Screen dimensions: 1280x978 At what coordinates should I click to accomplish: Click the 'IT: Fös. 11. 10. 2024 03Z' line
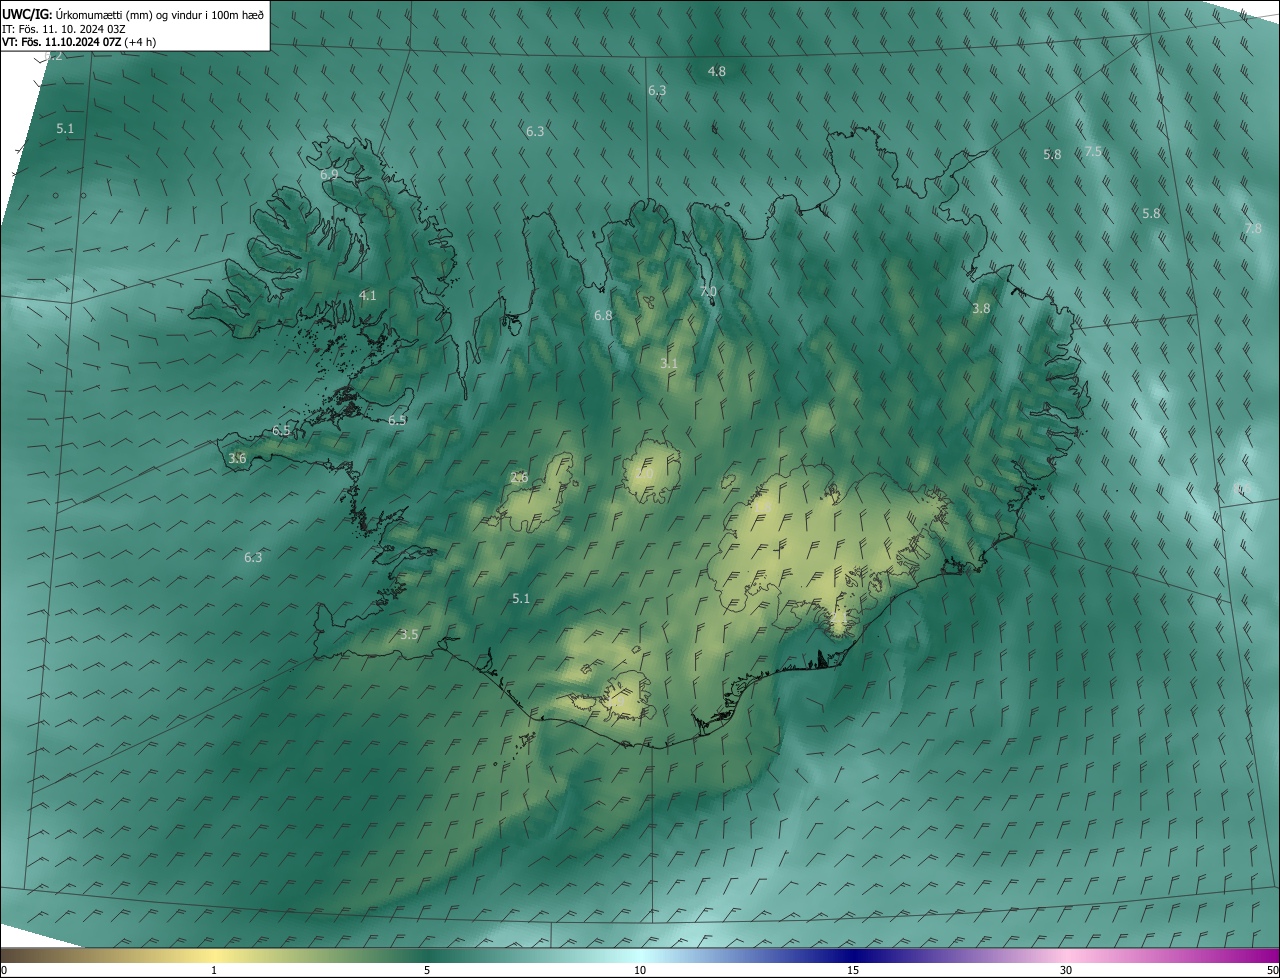click(62, 29)
